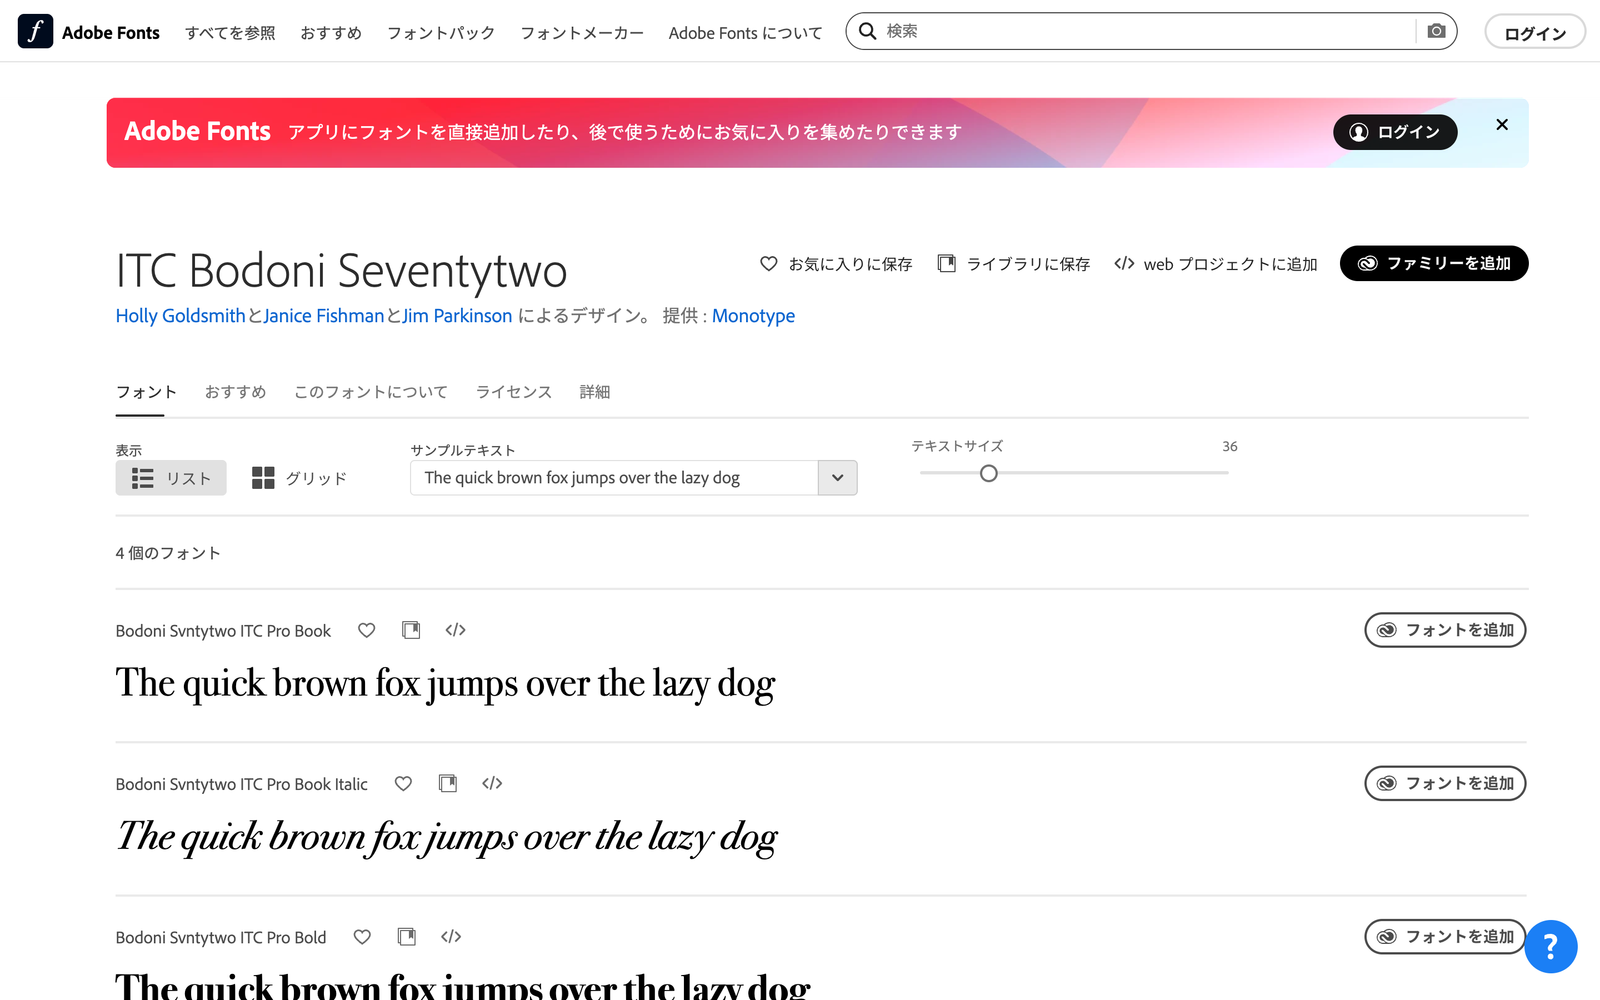The width and height of the screenshot is (1600, 1000).
Task: Favorite Bodoni Svntytwo ITC Pro Book heart
Action: click(367, 630)
